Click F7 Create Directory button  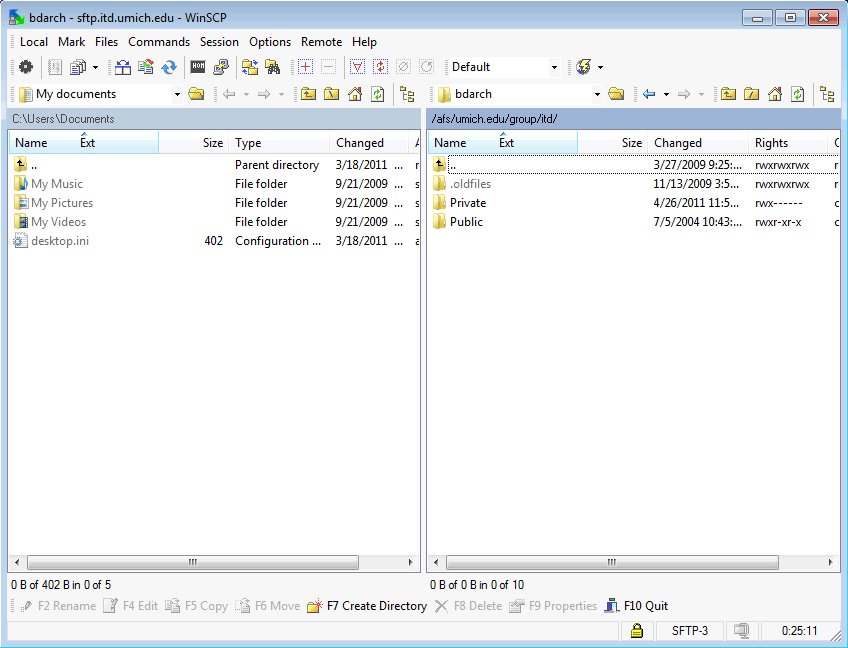coord(367,606)
